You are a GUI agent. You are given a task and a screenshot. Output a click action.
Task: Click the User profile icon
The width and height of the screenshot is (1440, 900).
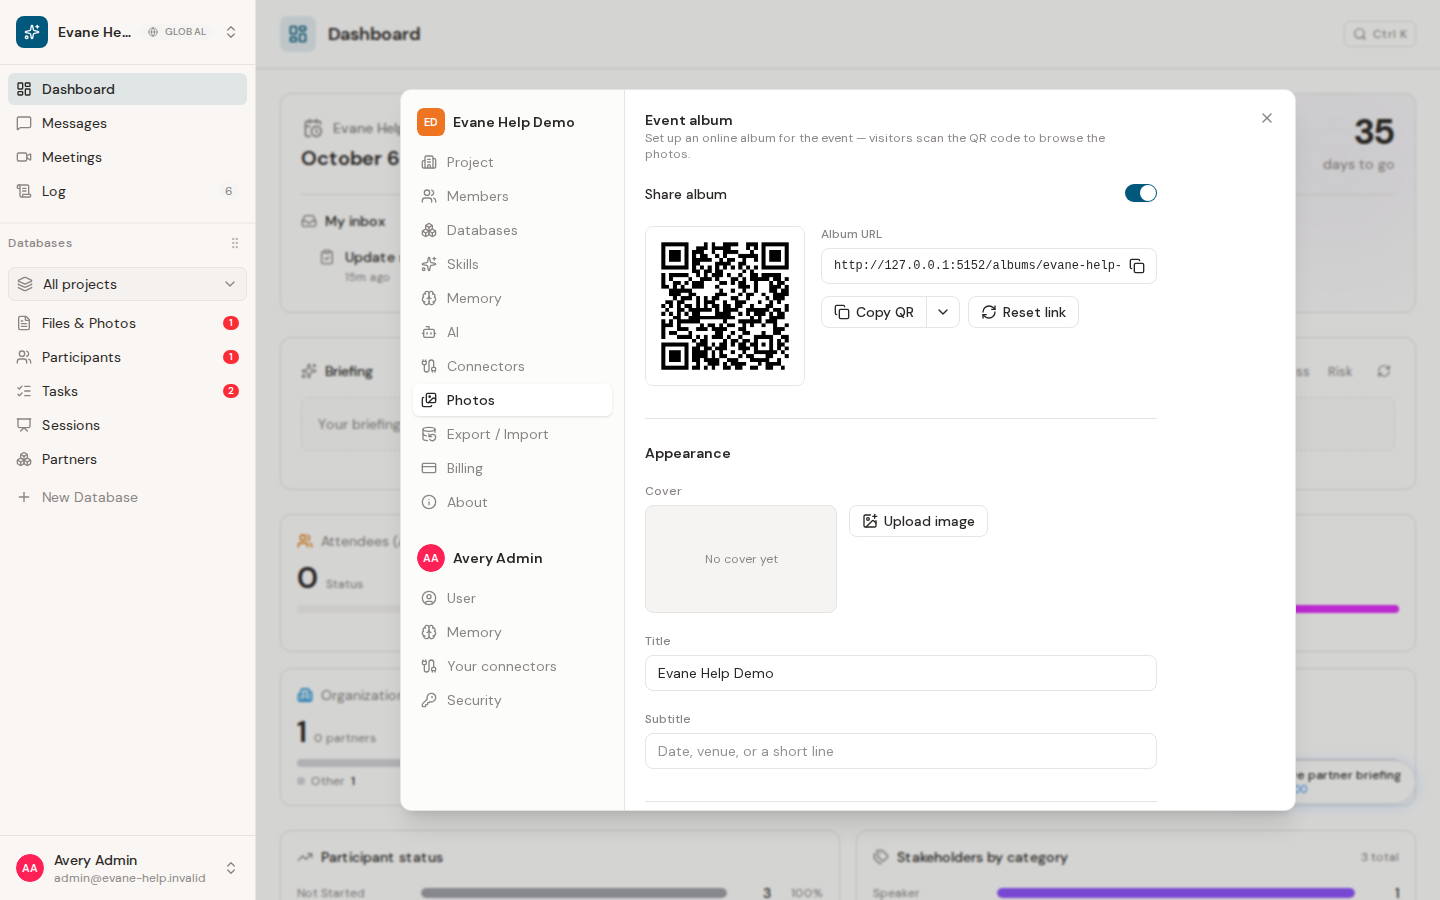429,598
